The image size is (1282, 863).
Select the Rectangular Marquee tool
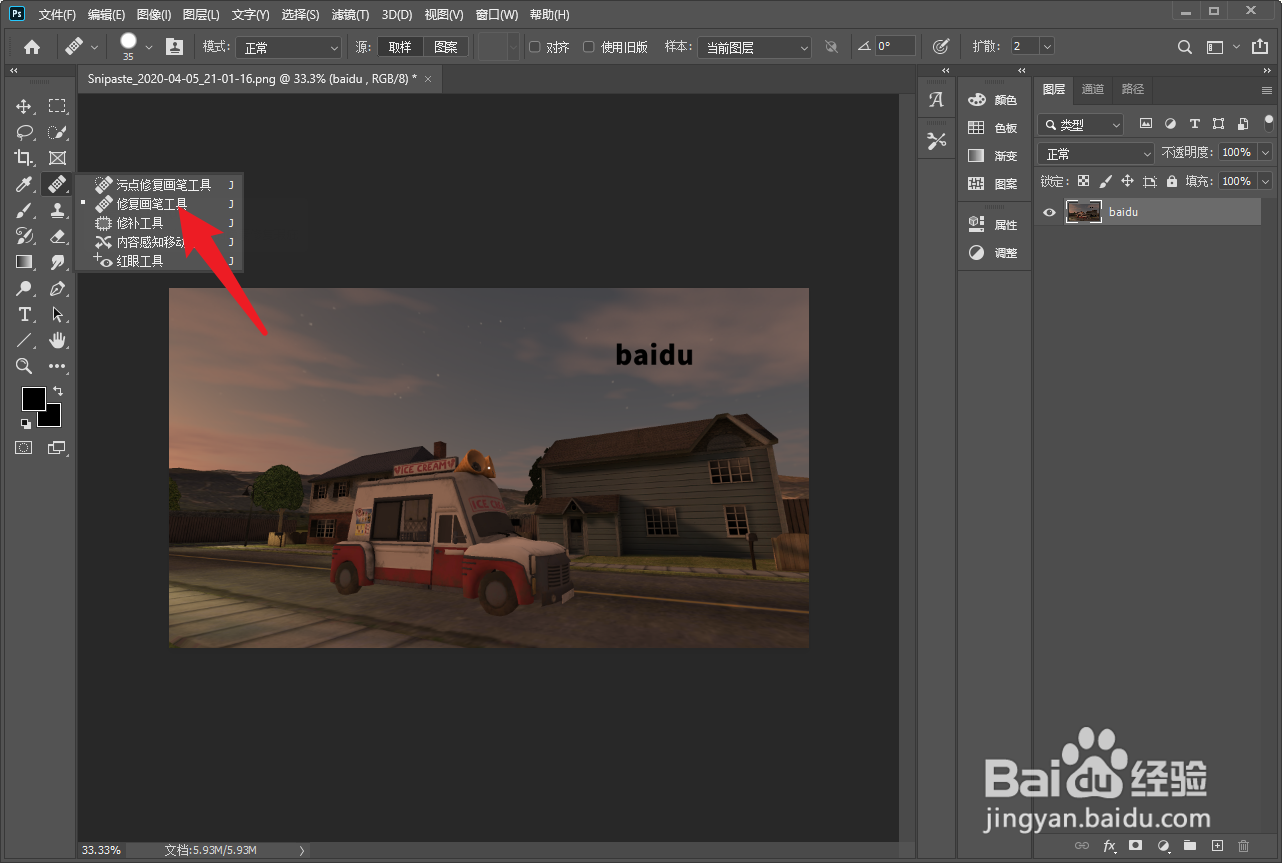(x=58, y=106)
